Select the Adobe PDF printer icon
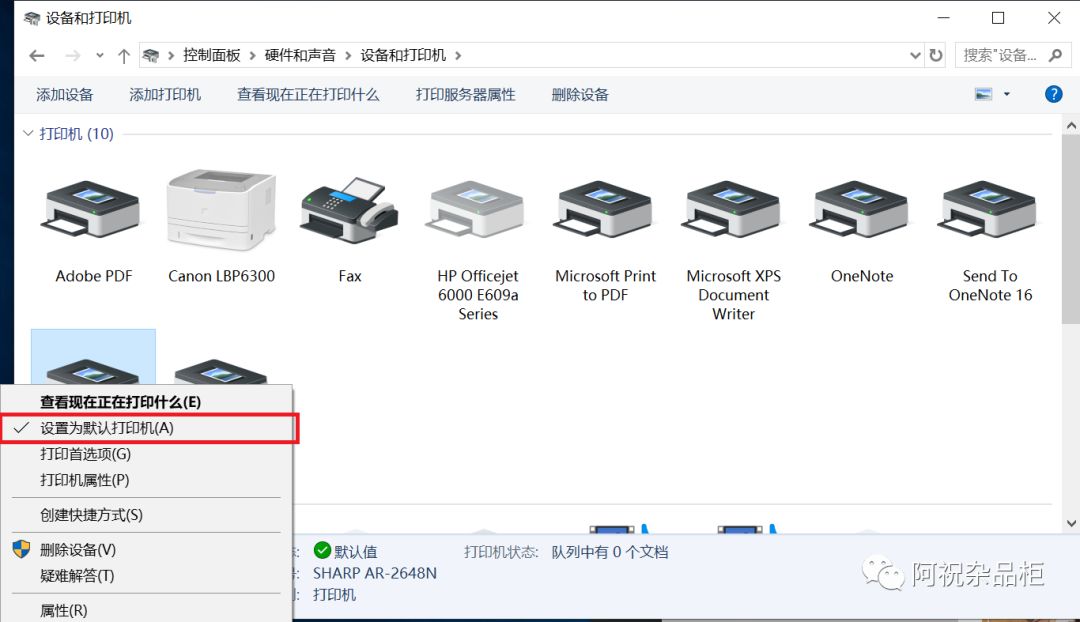The width and height of the screenshot is (1080, 622). click(x=92, y=209)
